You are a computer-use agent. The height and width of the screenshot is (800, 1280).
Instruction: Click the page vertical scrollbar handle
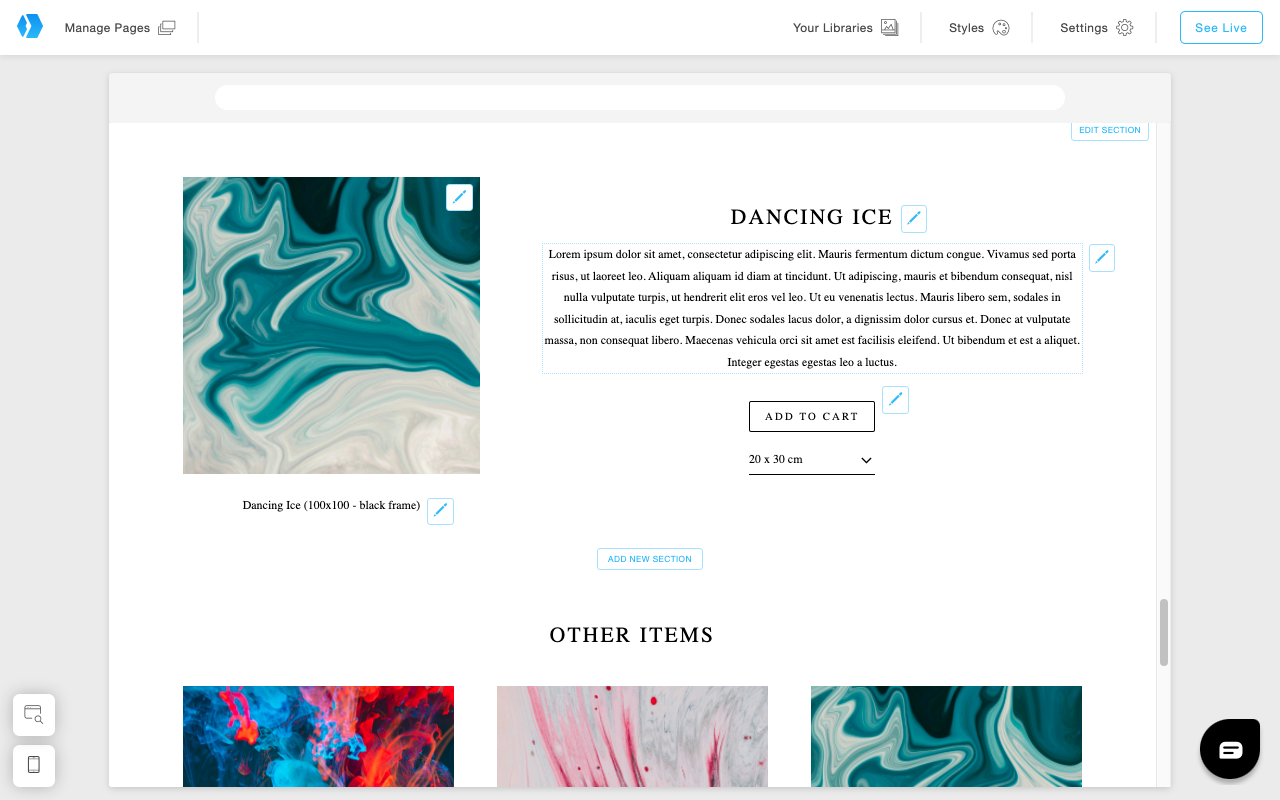tap(1164, 633)
